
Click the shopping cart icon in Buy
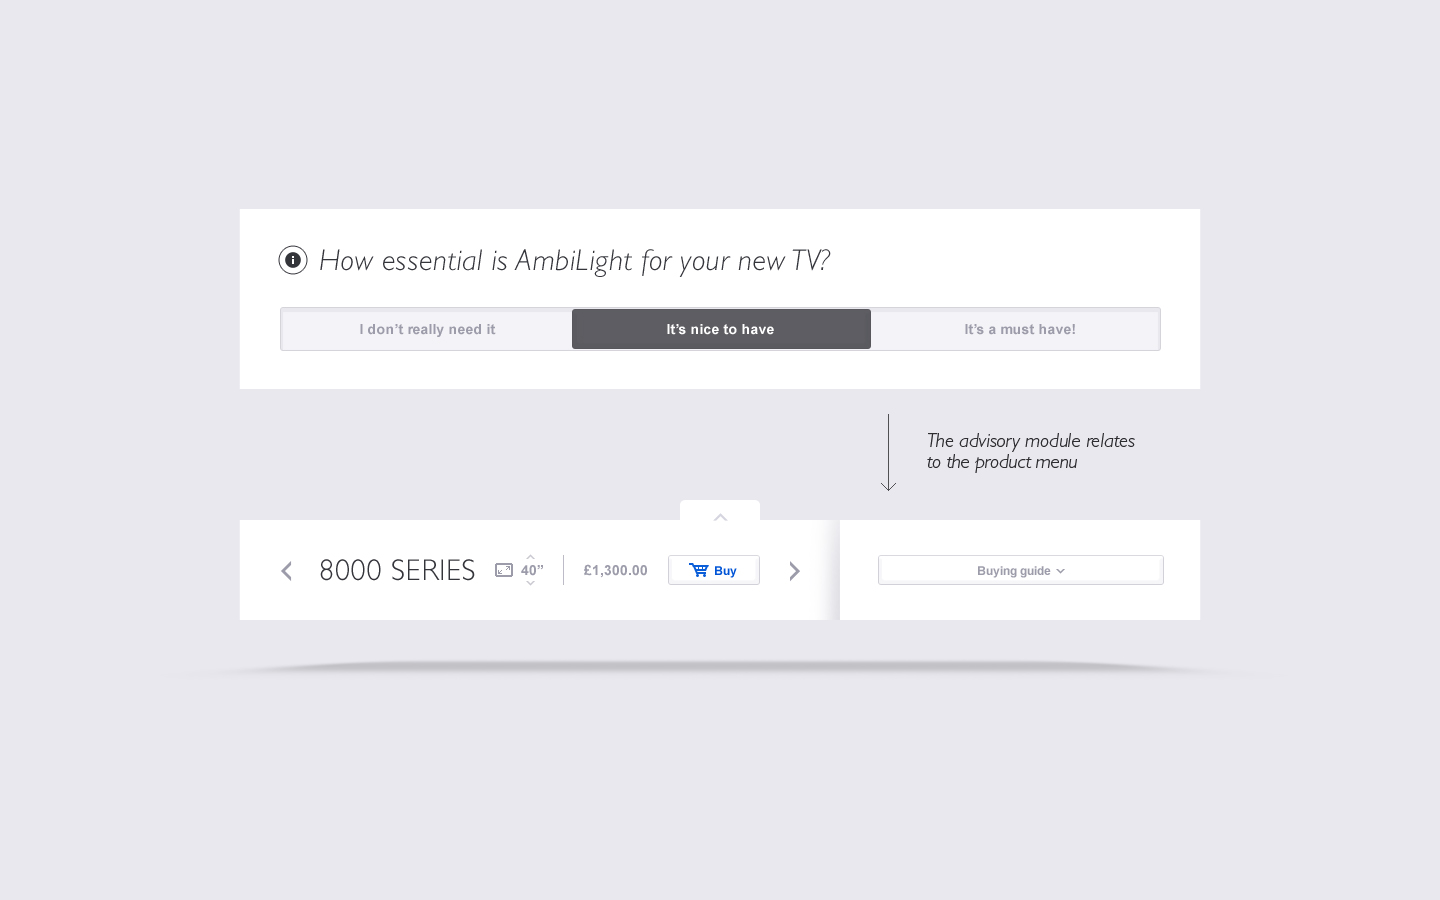click(x=699, y=570)
